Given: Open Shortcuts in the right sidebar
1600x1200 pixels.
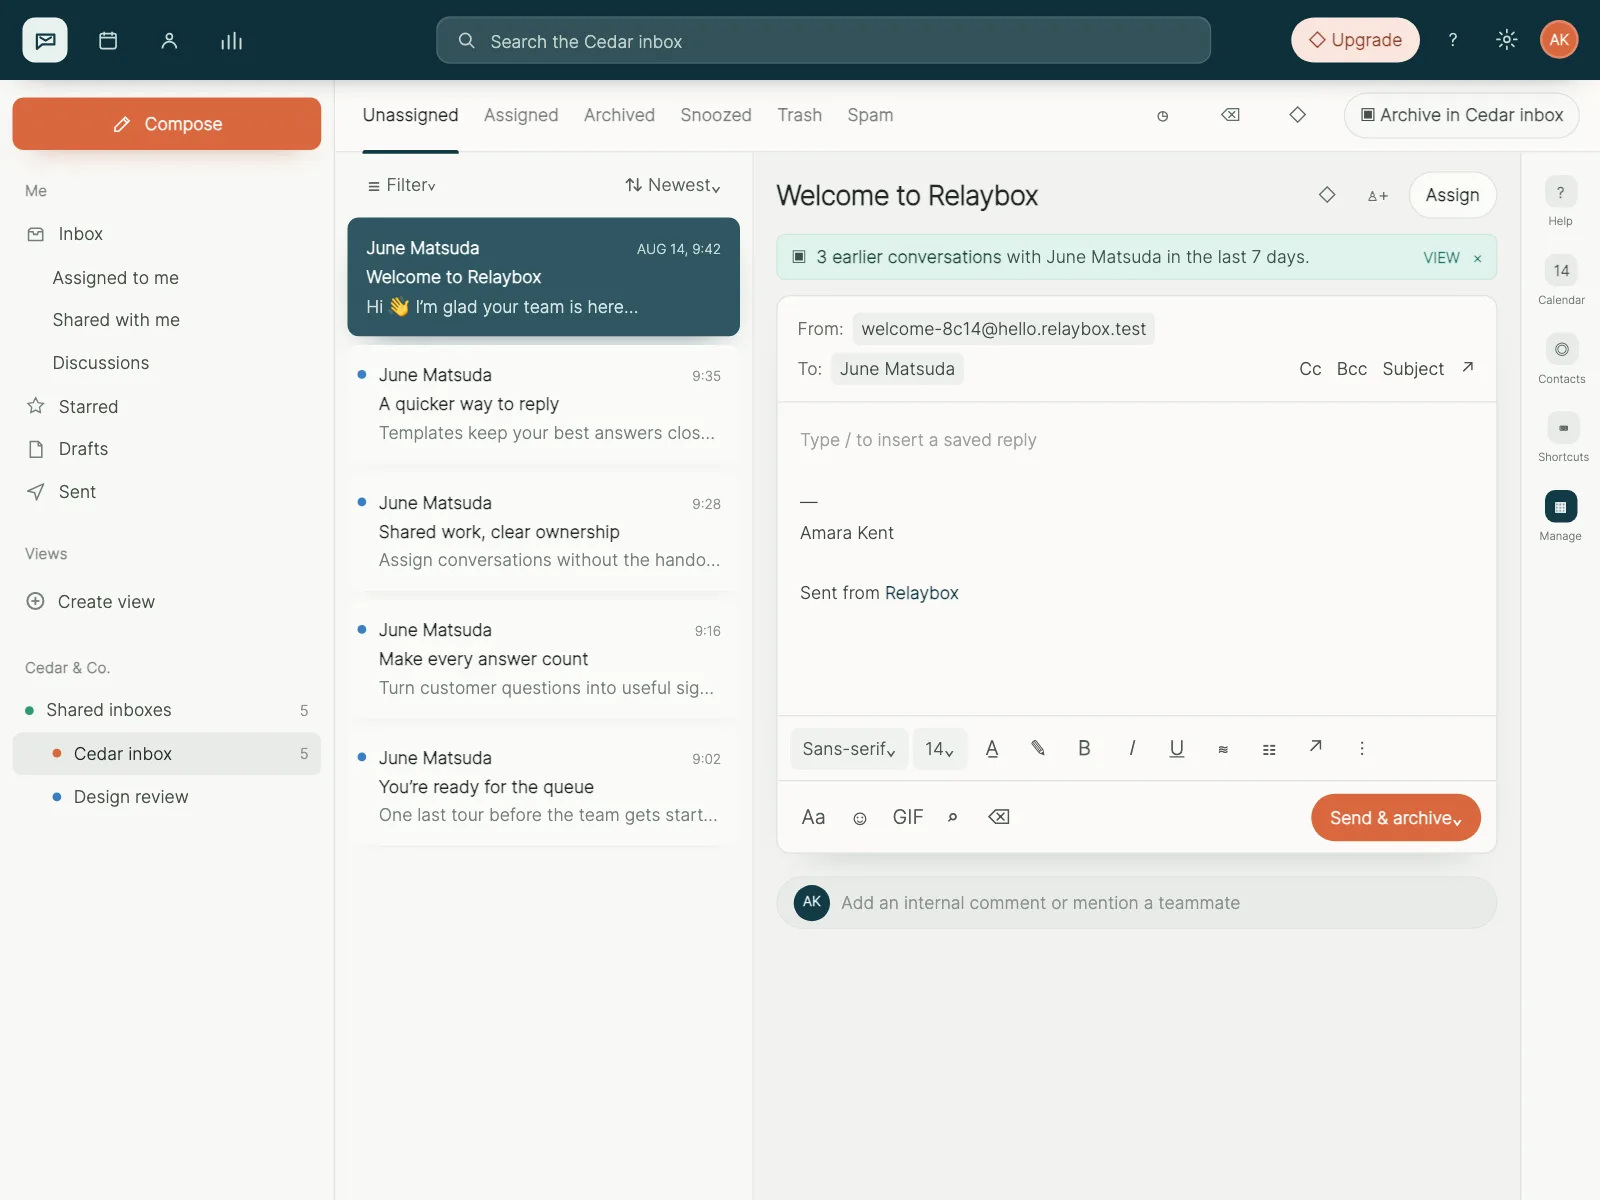Looking at the screenshot, I should (1563, 437).
